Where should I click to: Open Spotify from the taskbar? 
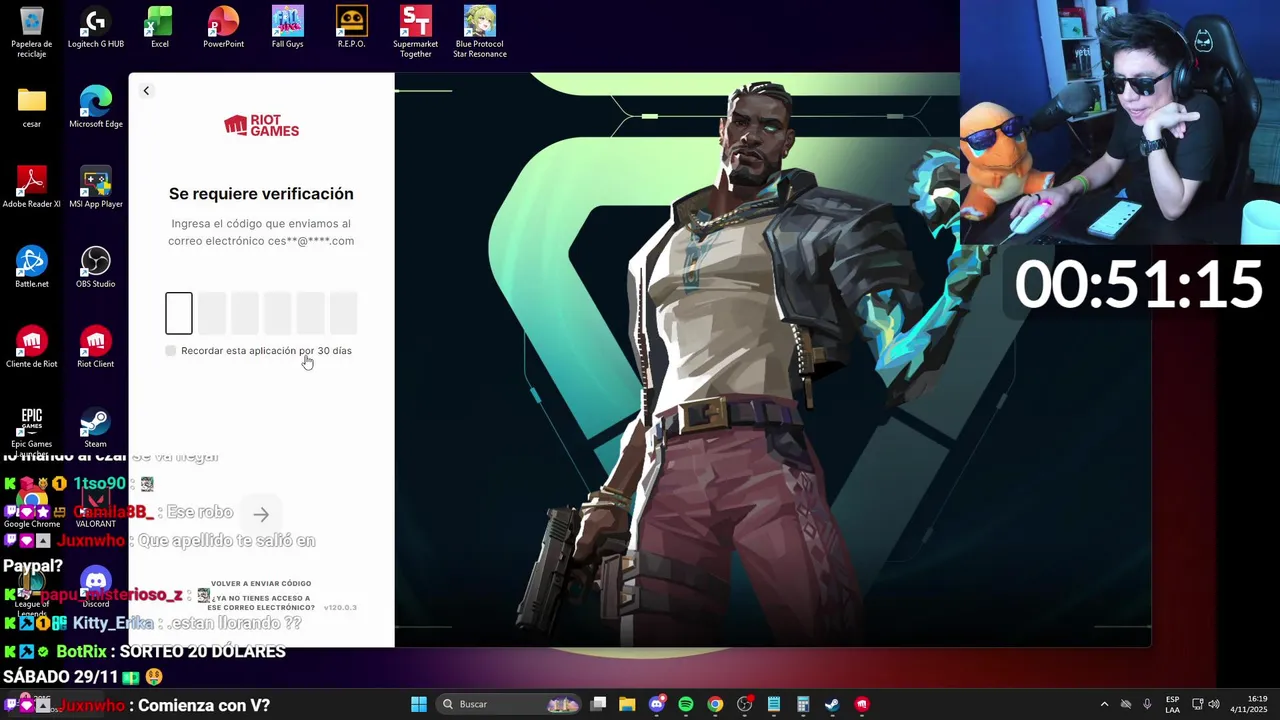[x=686, y=704]
